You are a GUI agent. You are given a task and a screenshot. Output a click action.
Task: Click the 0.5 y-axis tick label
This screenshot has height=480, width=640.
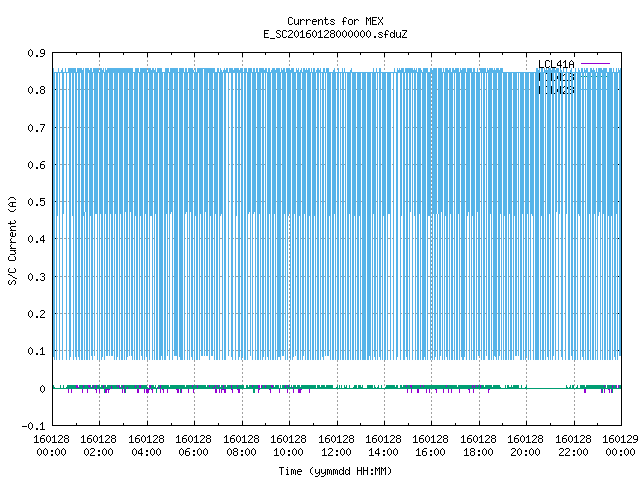[x=36, y=202]
